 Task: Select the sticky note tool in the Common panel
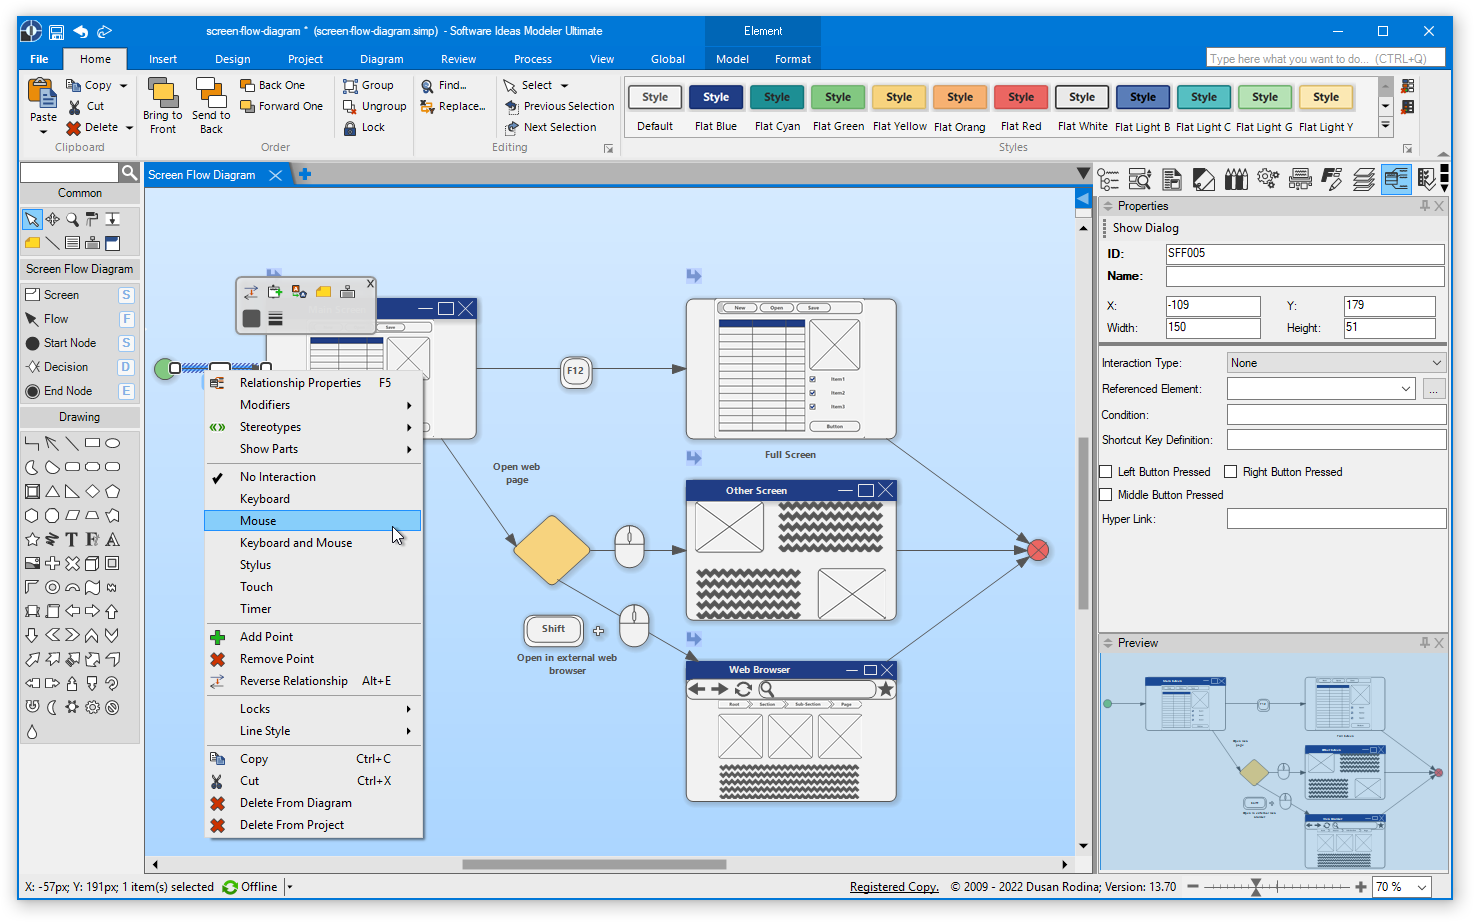pos(31,242)
